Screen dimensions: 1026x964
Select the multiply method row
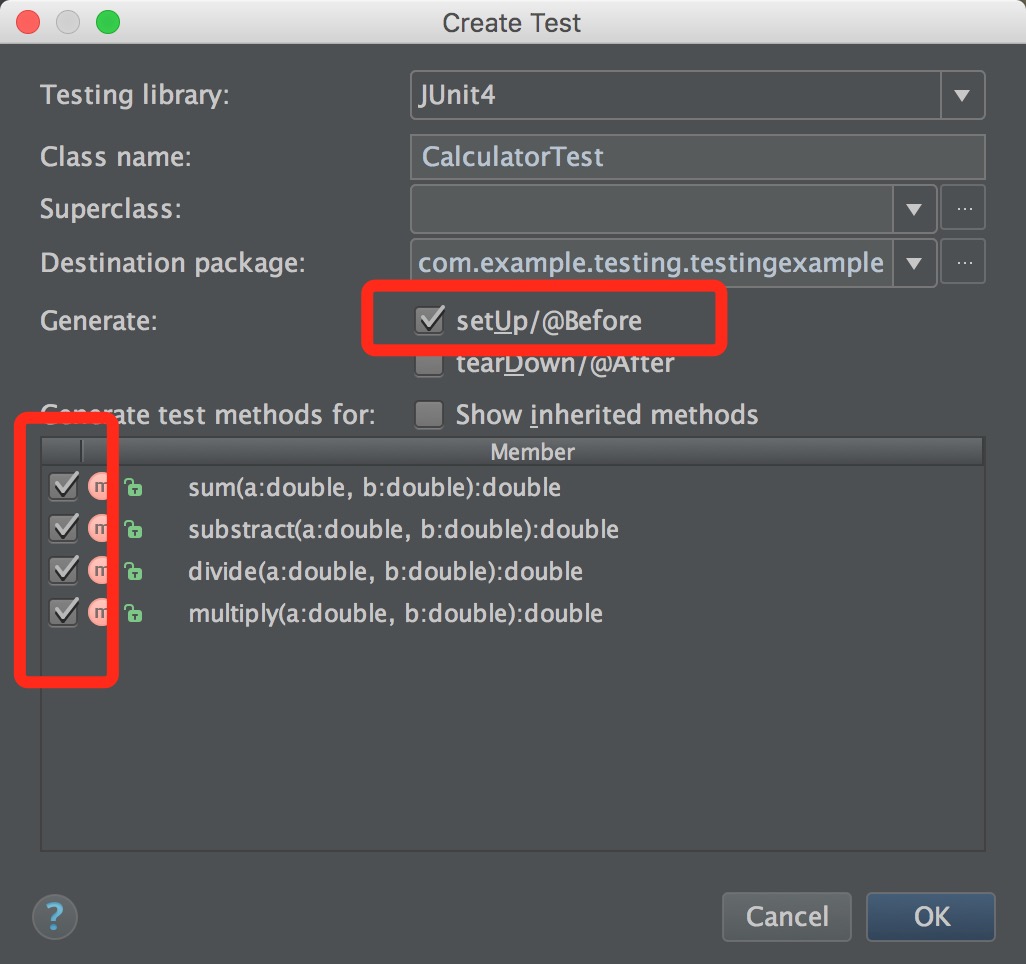tap(395, 613)
